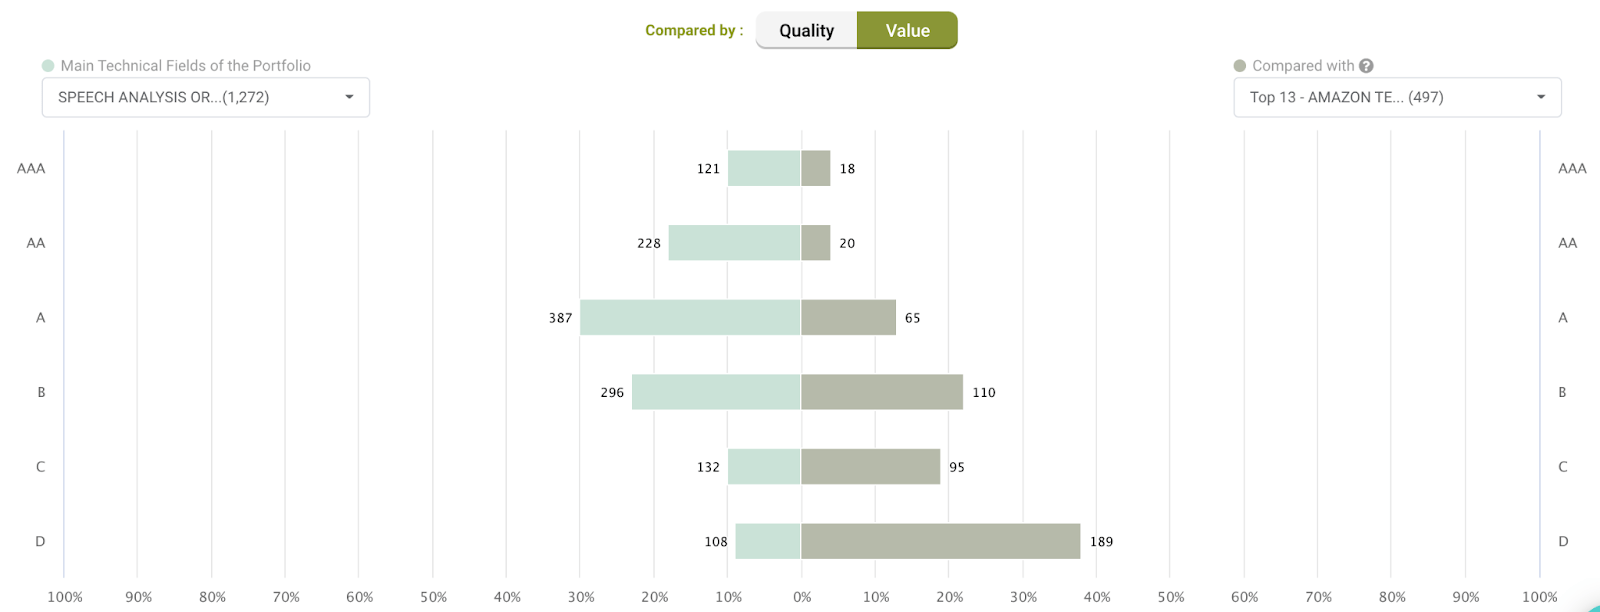
Task: Click the green Main Technical Fields legend dot
Action: point(48,66)
